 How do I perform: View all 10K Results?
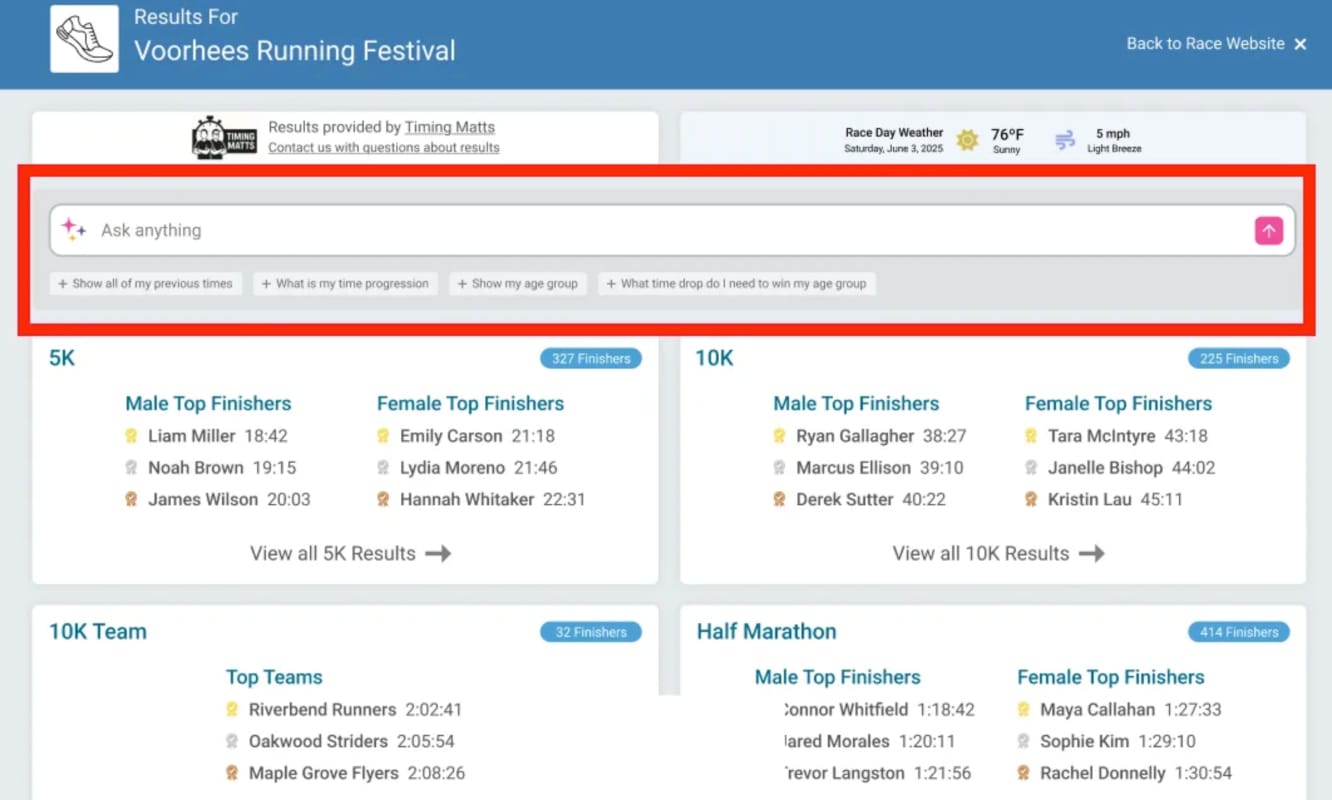tap(998, 554)
